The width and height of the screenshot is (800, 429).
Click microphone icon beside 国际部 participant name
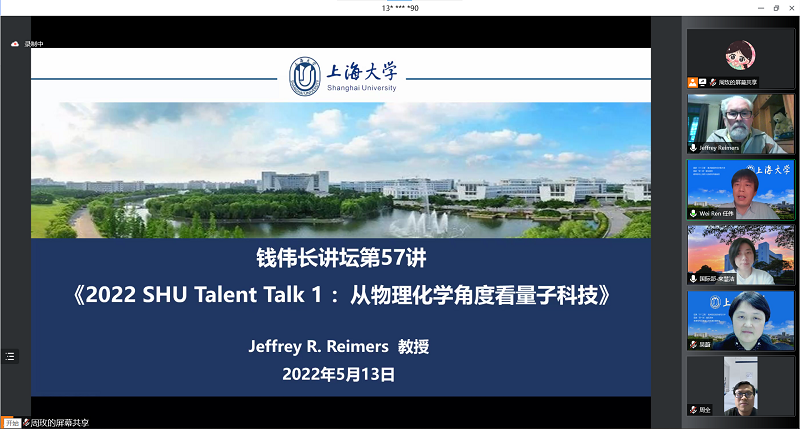tap(693, 279)
